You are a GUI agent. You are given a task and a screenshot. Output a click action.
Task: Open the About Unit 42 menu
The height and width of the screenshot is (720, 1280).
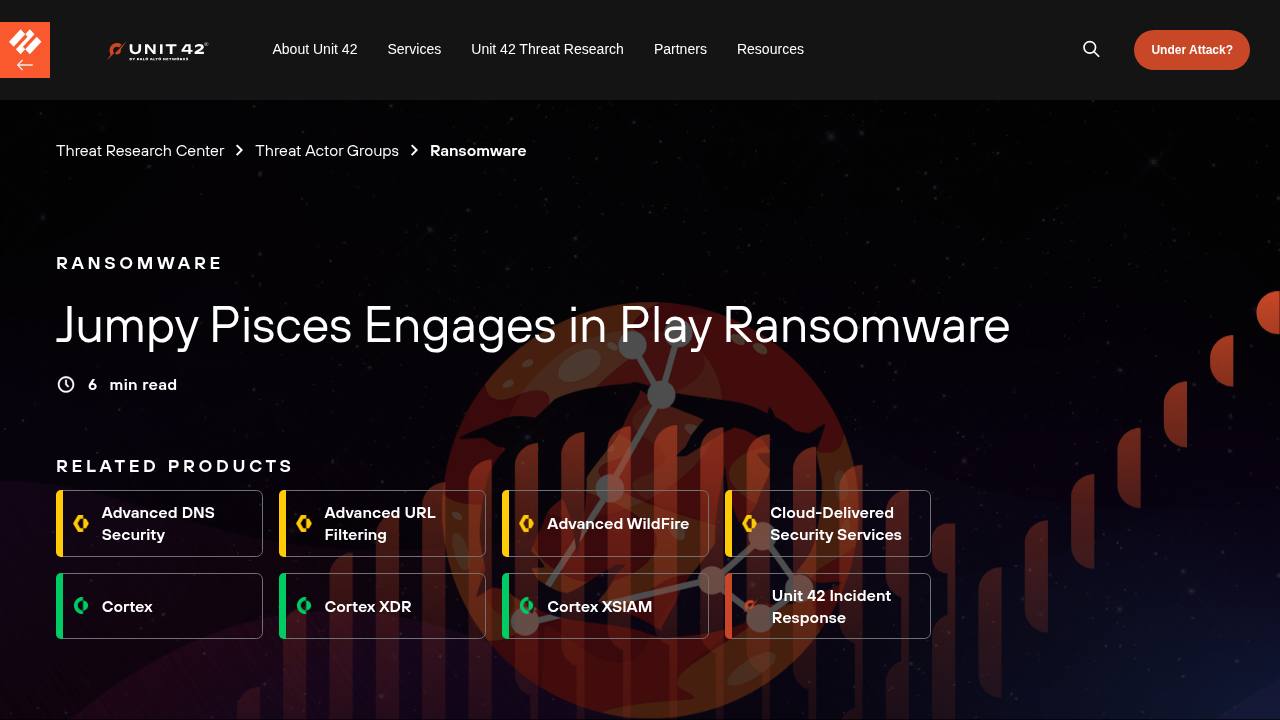[315, 49]
